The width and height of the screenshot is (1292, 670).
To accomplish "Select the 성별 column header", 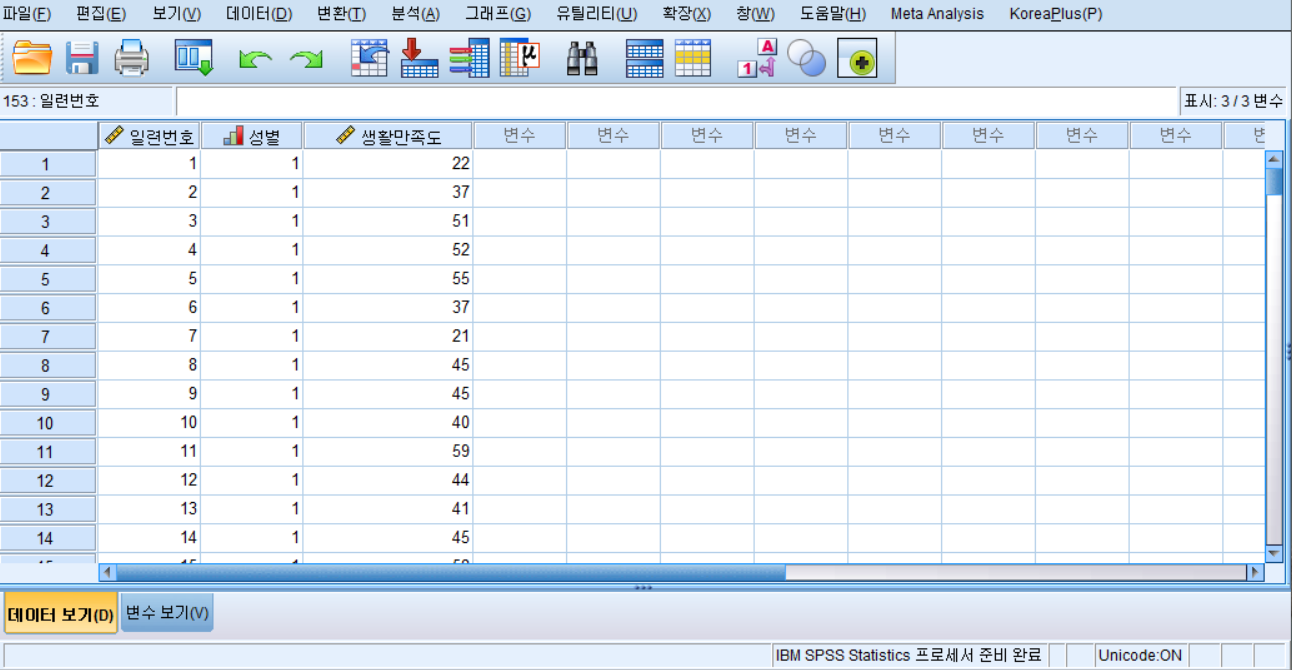I will [252, 136].
